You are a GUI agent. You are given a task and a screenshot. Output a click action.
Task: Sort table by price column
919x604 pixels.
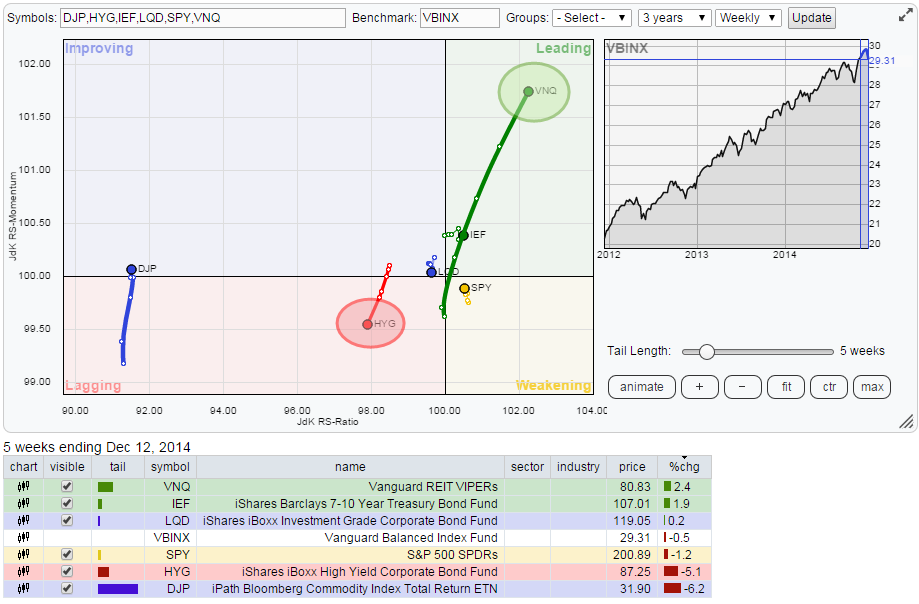coord(632,467)
